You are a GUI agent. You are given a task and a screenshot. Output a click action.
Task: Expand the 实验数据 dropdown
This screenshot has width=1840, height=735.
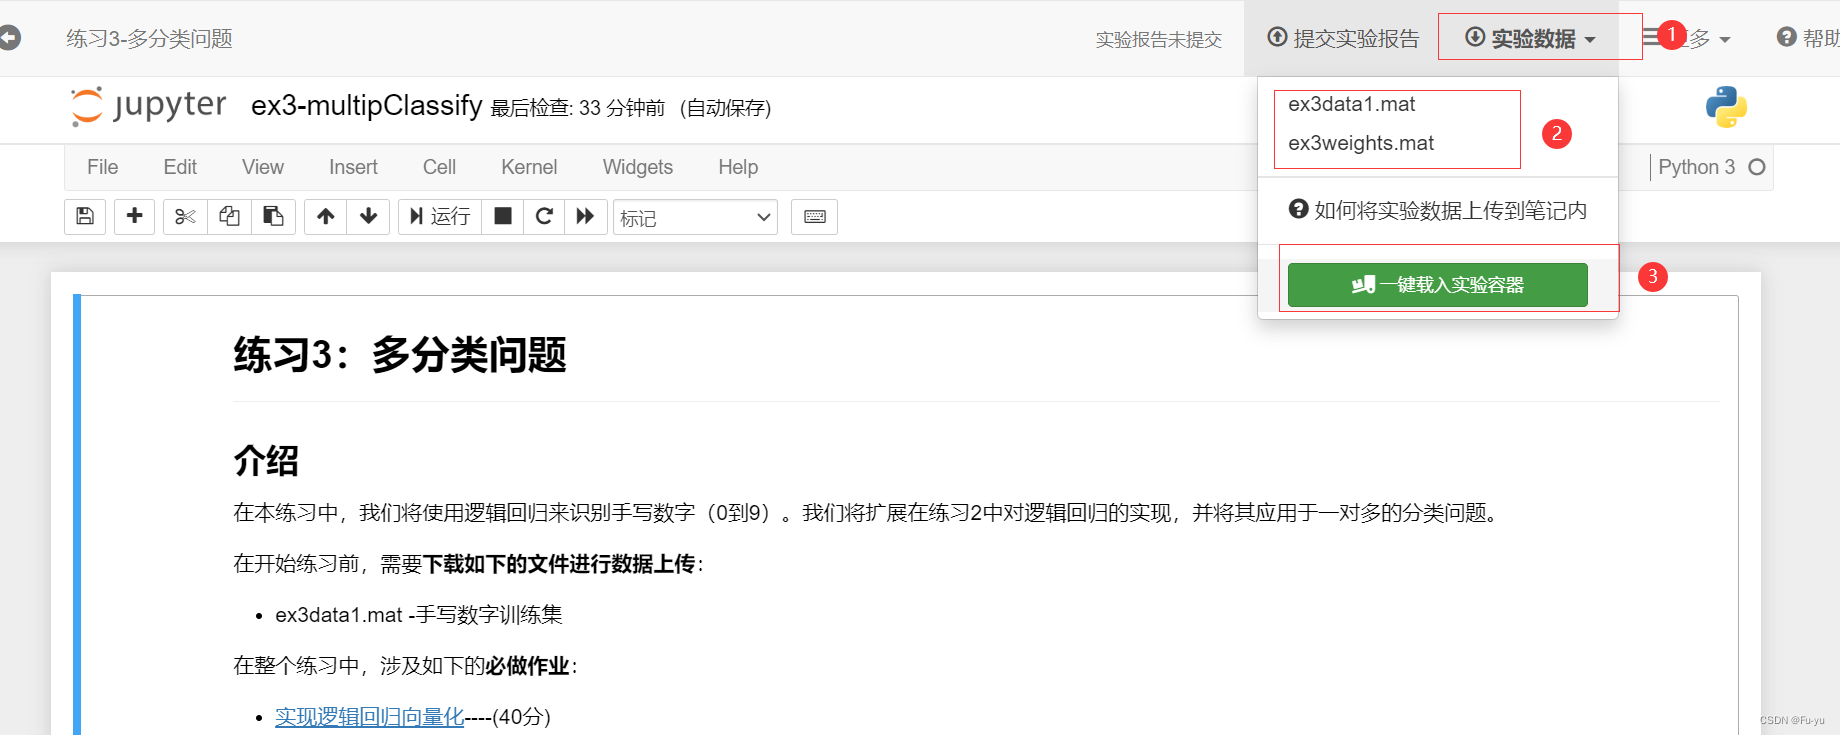tap(1531, 38)
